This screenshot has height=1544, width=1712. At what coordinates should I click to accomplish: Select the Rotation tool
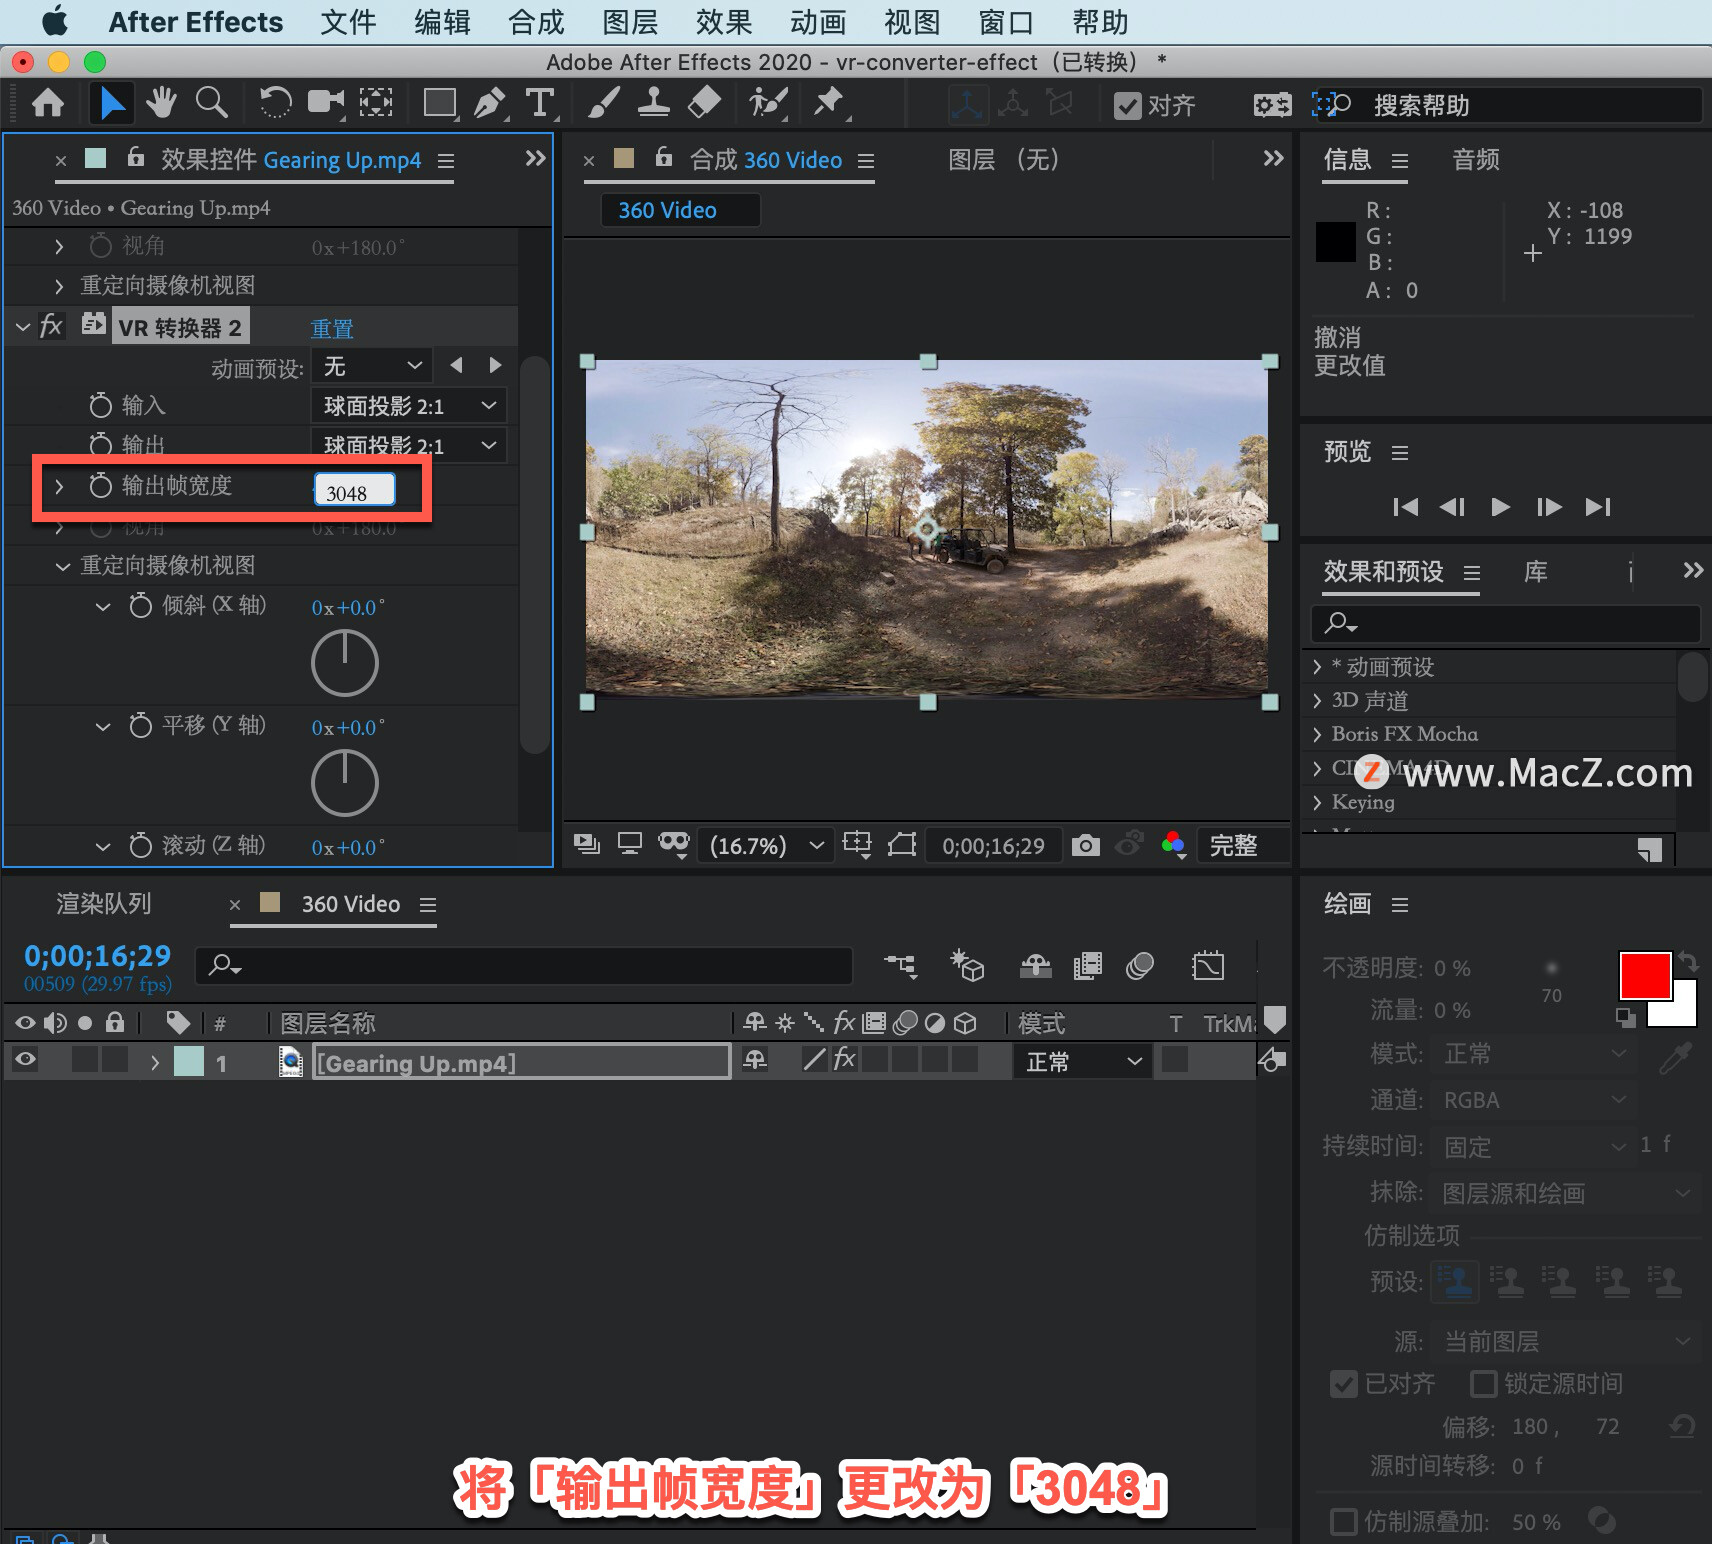[275, 103]
